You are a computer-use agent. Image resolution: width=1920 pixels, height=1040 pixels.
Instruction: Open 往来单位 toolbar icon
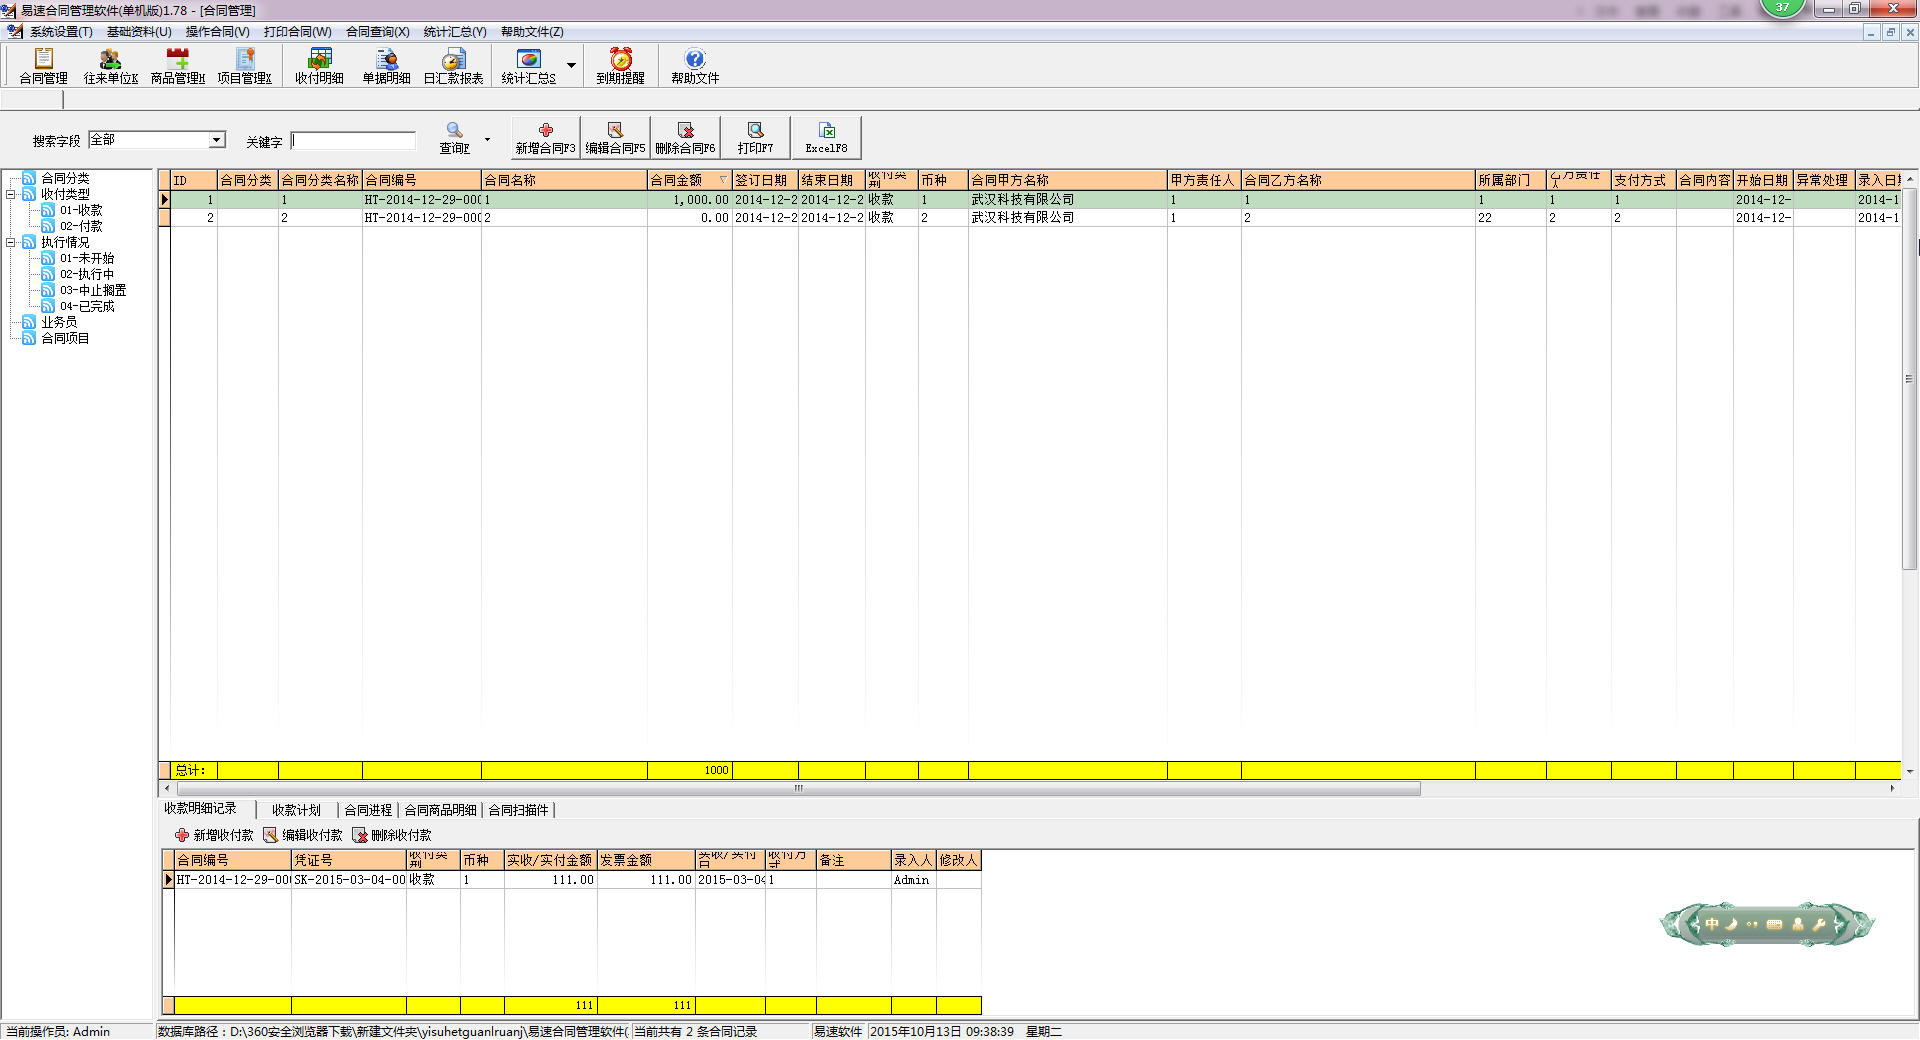(111, 66)
